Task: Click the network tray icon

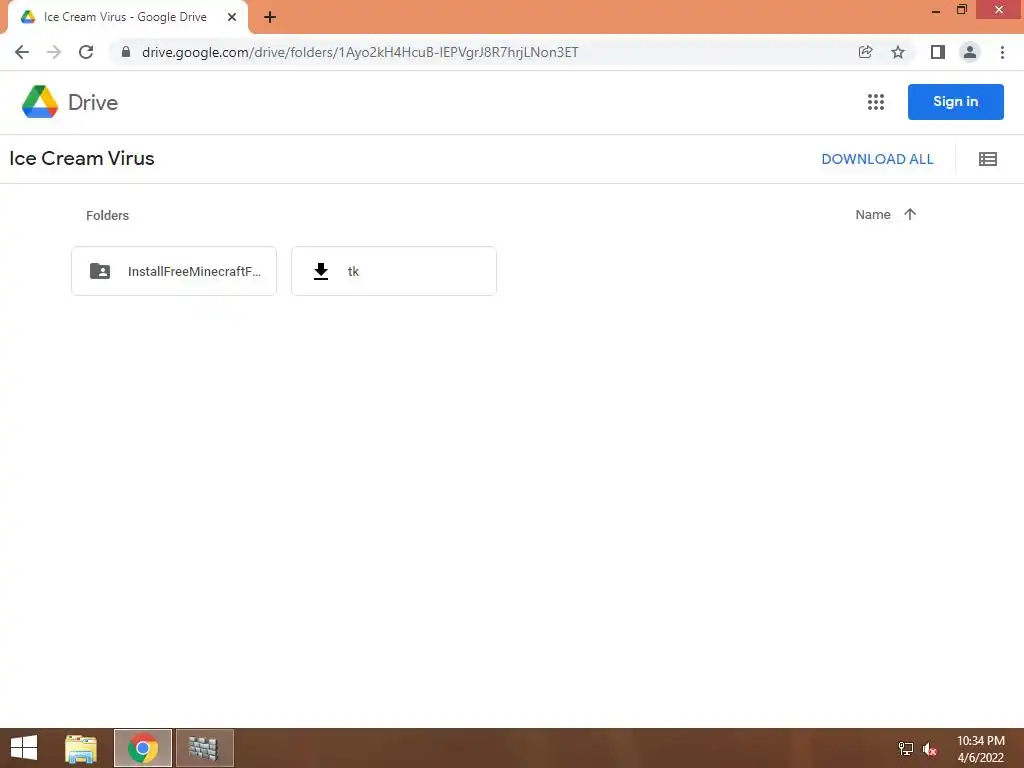Action: [906, 749]
